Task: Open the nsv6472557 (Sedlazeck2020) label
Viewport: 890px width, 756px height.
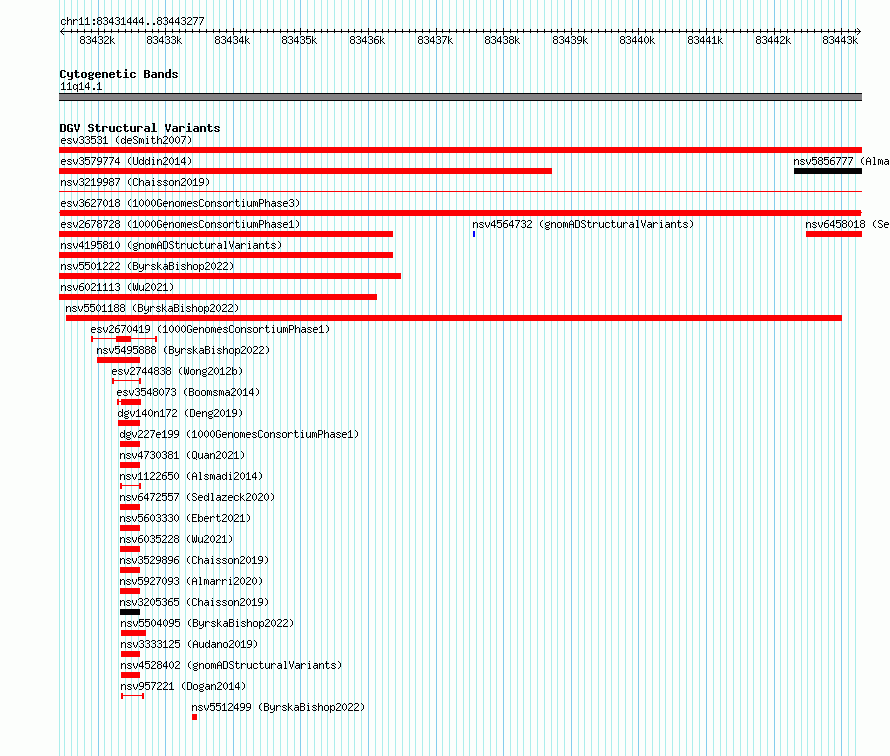Action: (x=197, y=497)
